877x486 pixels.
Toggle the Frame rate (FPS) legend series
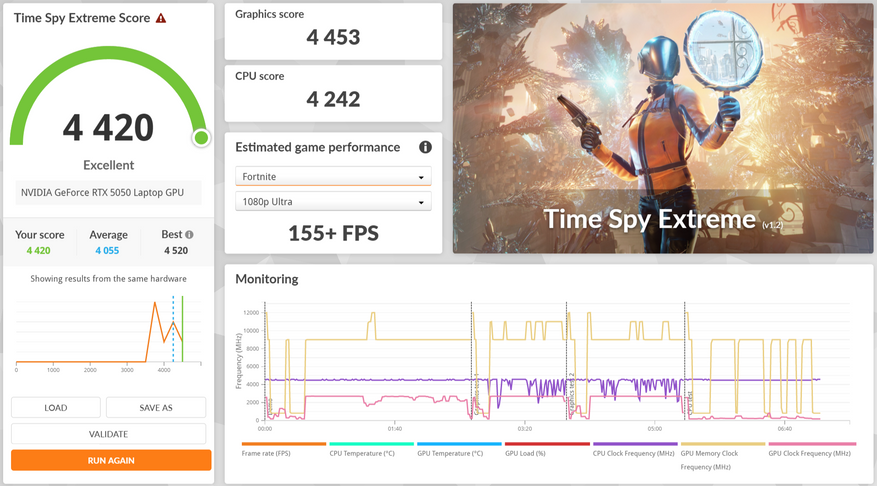pyautogui.click(x=284, y=450)
